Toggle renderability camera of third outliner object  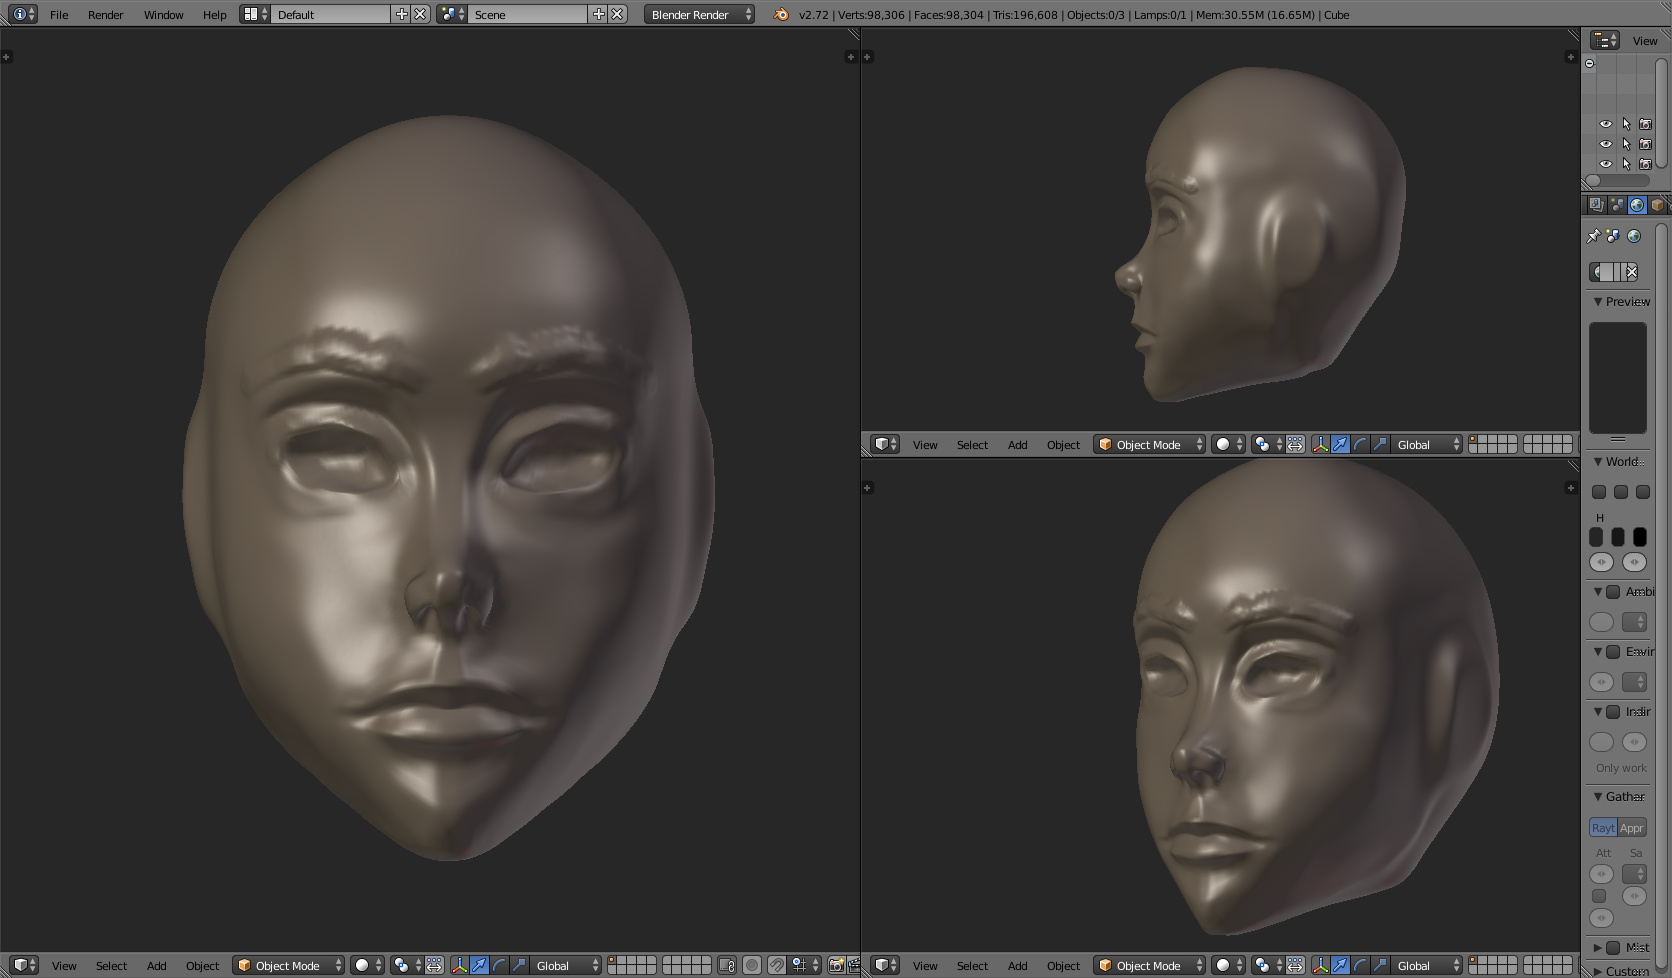(1645, 164)
